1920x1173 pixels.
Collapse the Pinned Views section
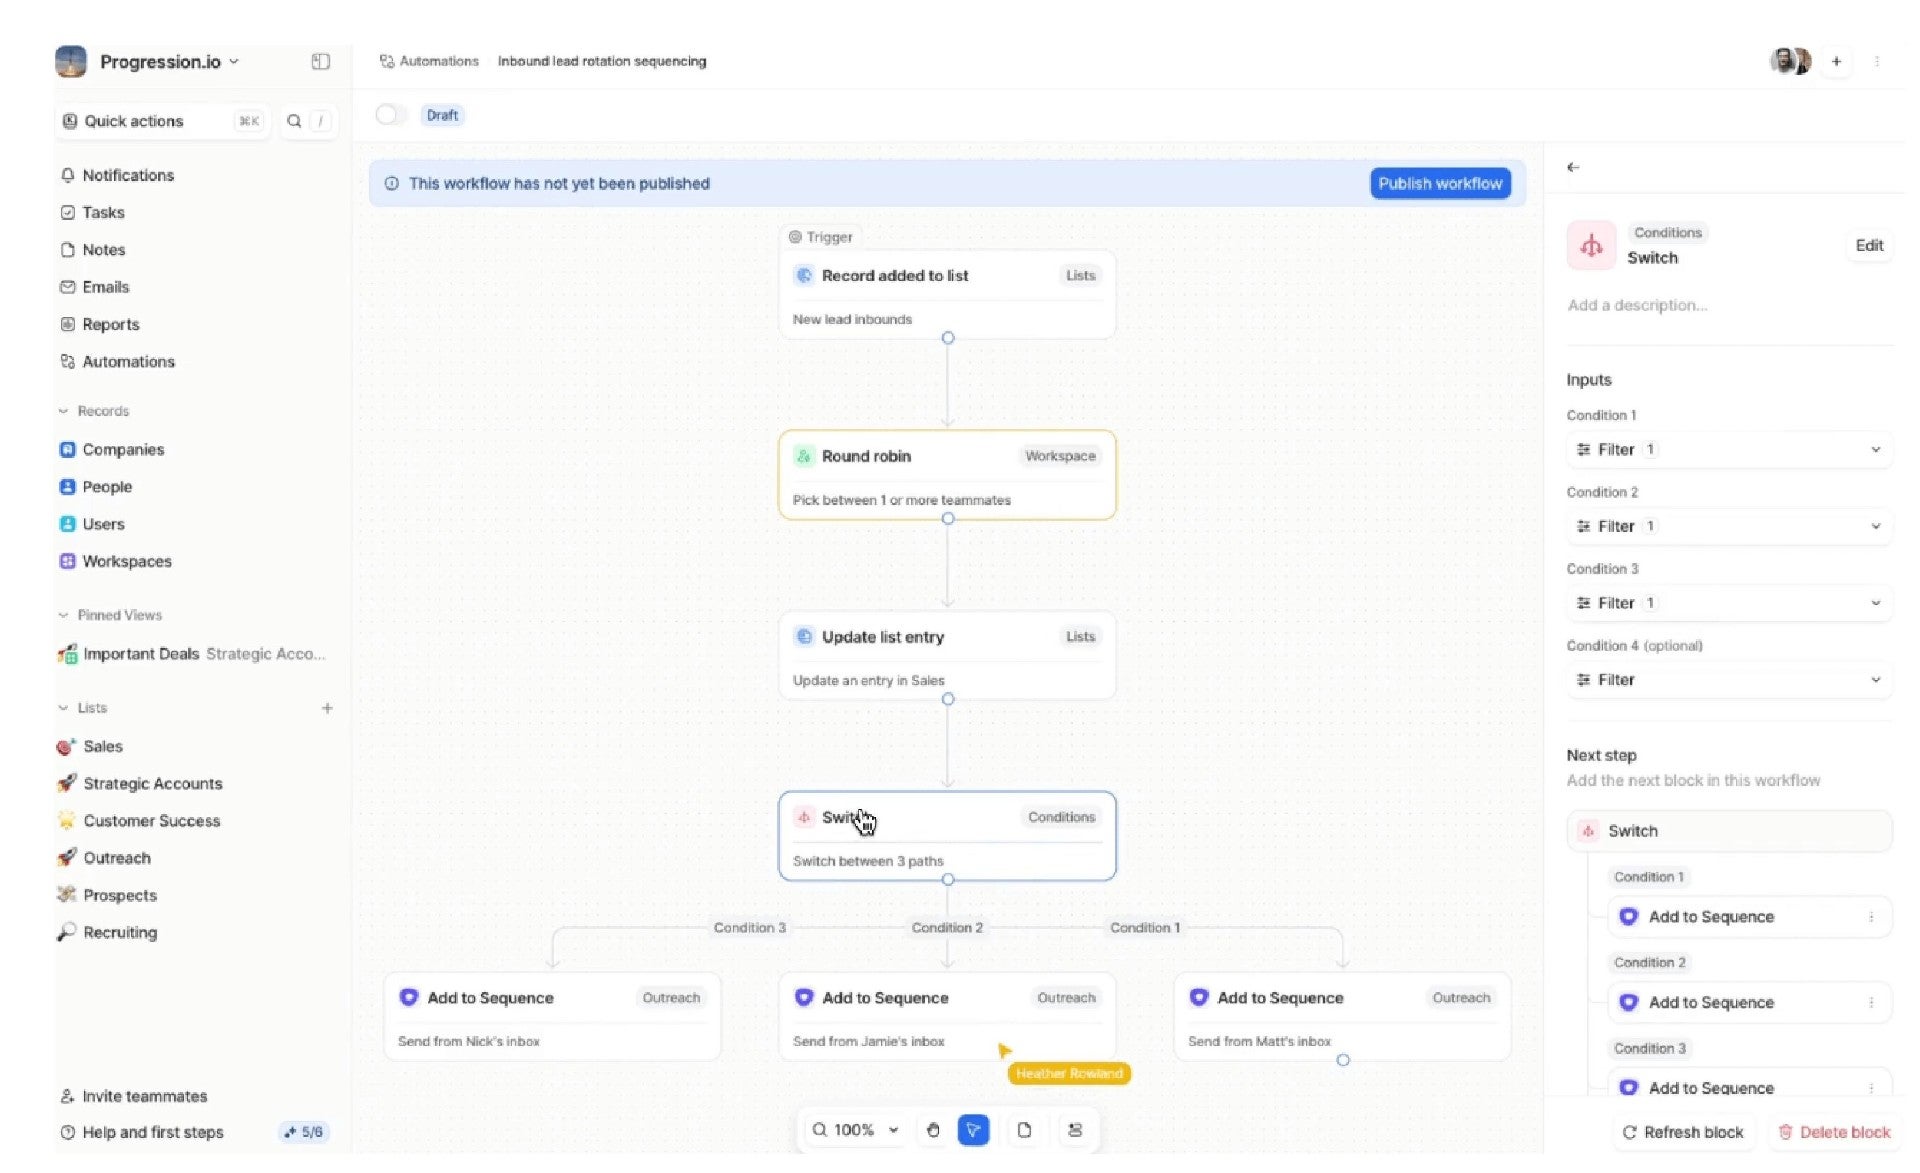point(64,615)
